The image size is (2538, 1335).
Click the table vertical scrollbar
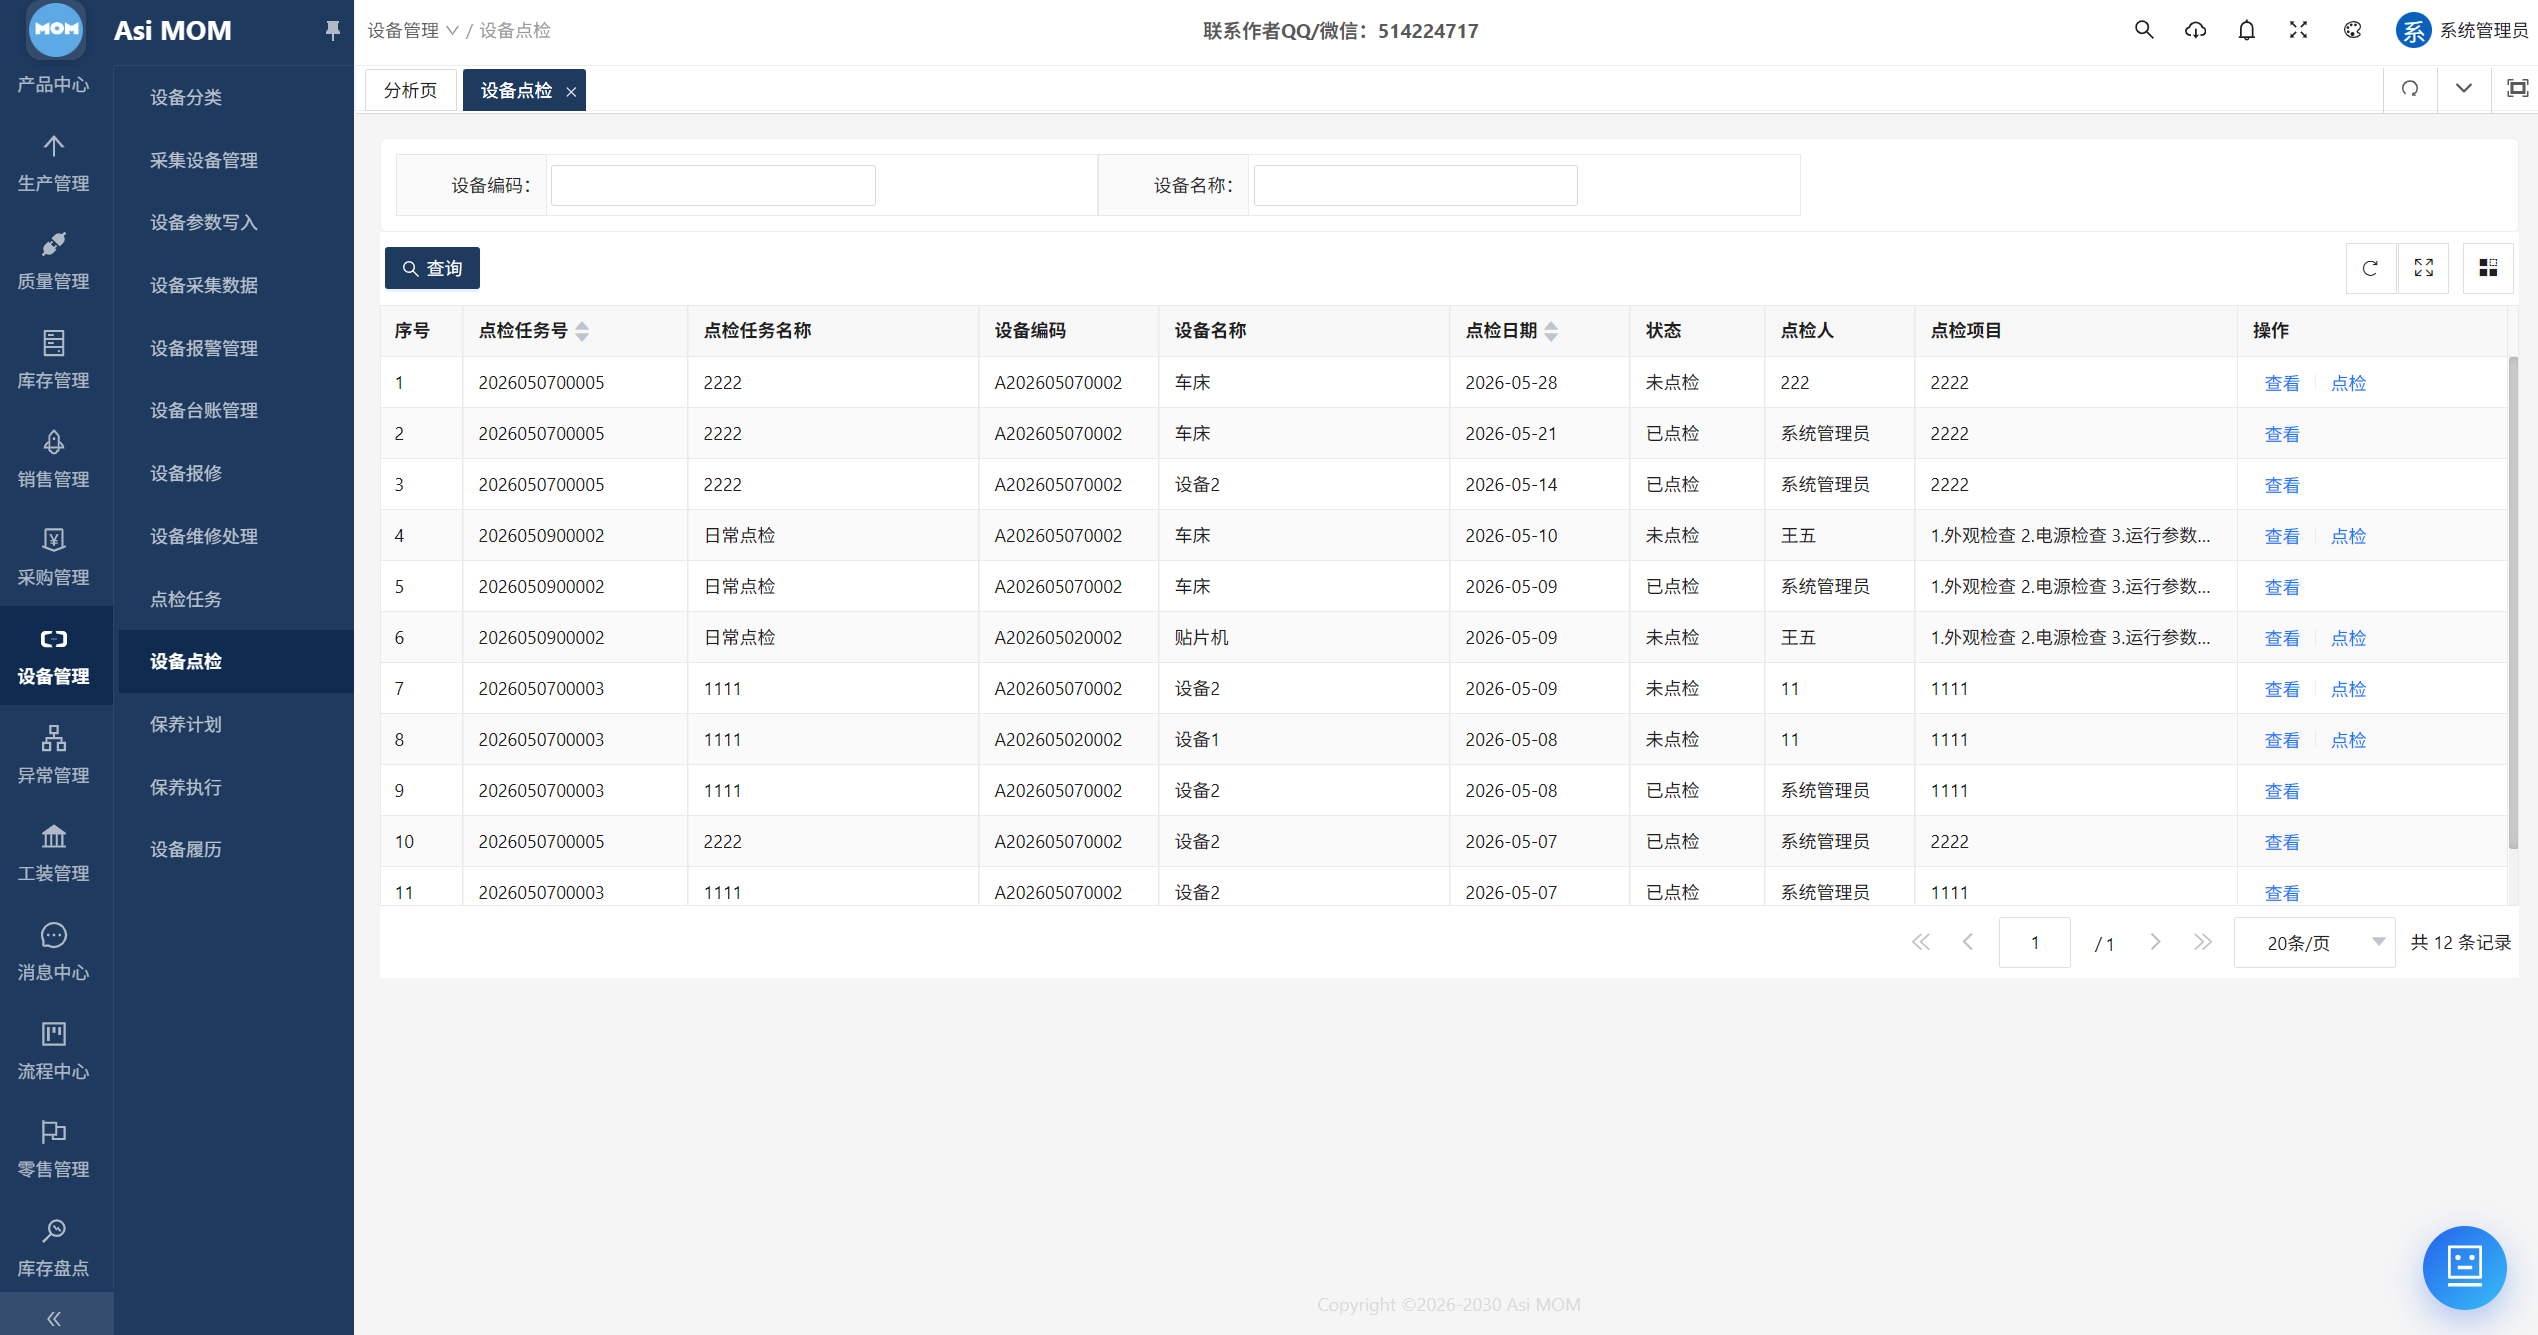(x=2513, y=602)
